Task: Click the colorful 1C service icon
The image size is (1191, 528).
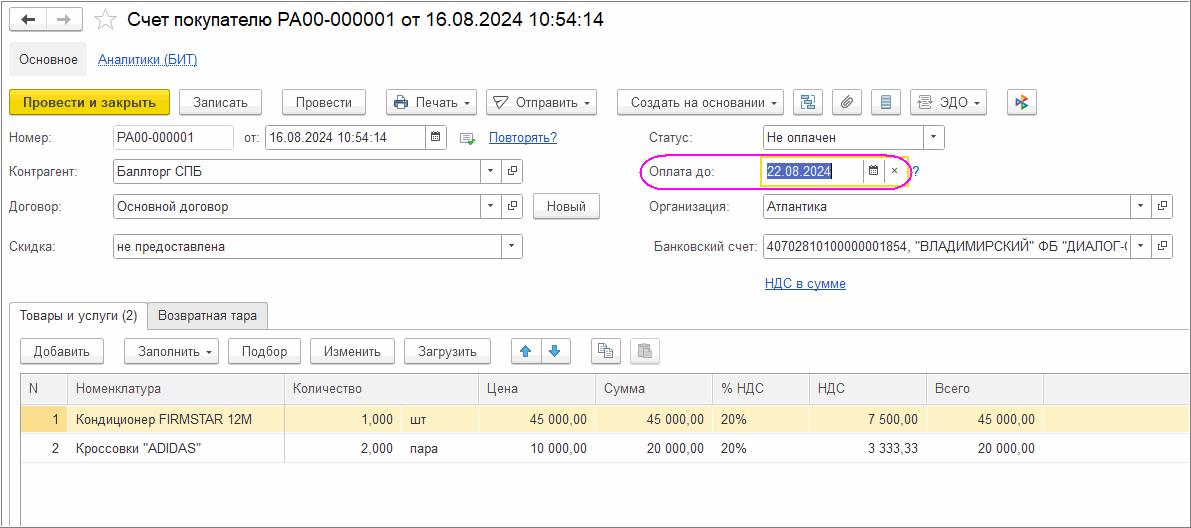Action: (1021, 102)
